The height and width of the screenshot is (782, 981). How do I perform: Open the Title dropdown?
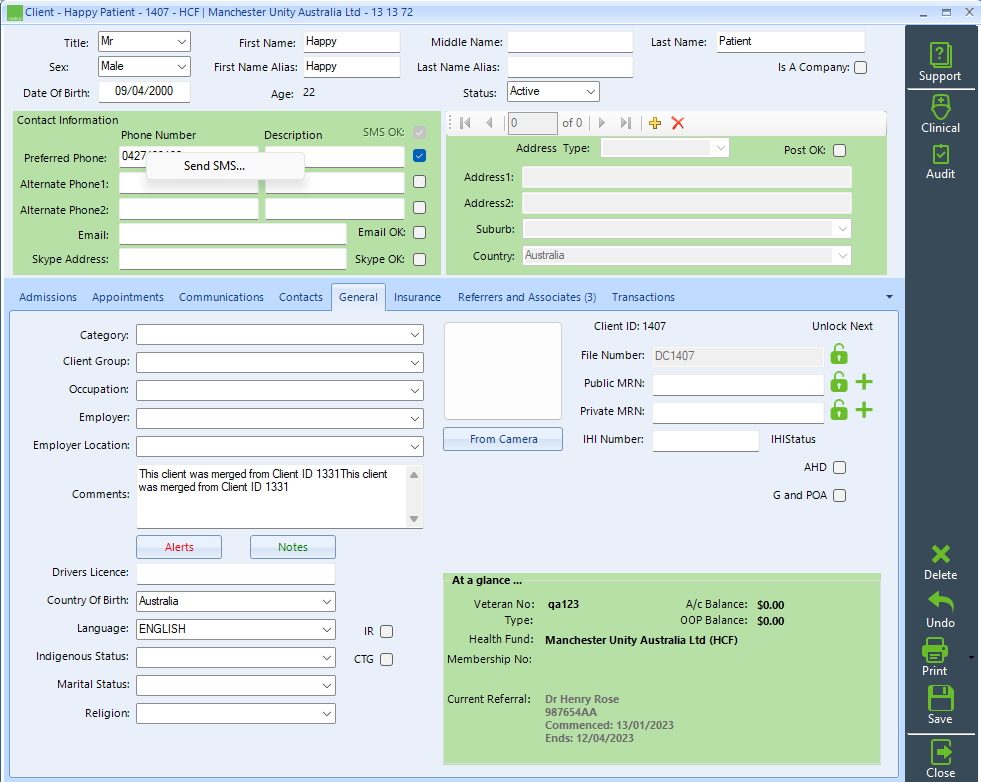tap(181, 42)
